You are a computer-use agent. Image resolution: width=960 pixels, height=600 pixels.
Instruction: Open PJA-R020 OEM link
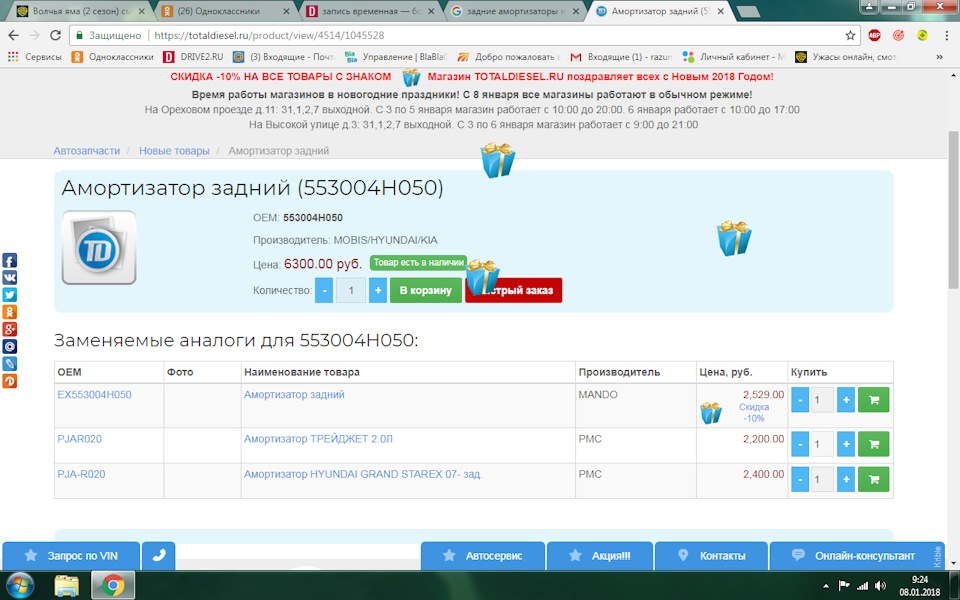click(81, 474)
